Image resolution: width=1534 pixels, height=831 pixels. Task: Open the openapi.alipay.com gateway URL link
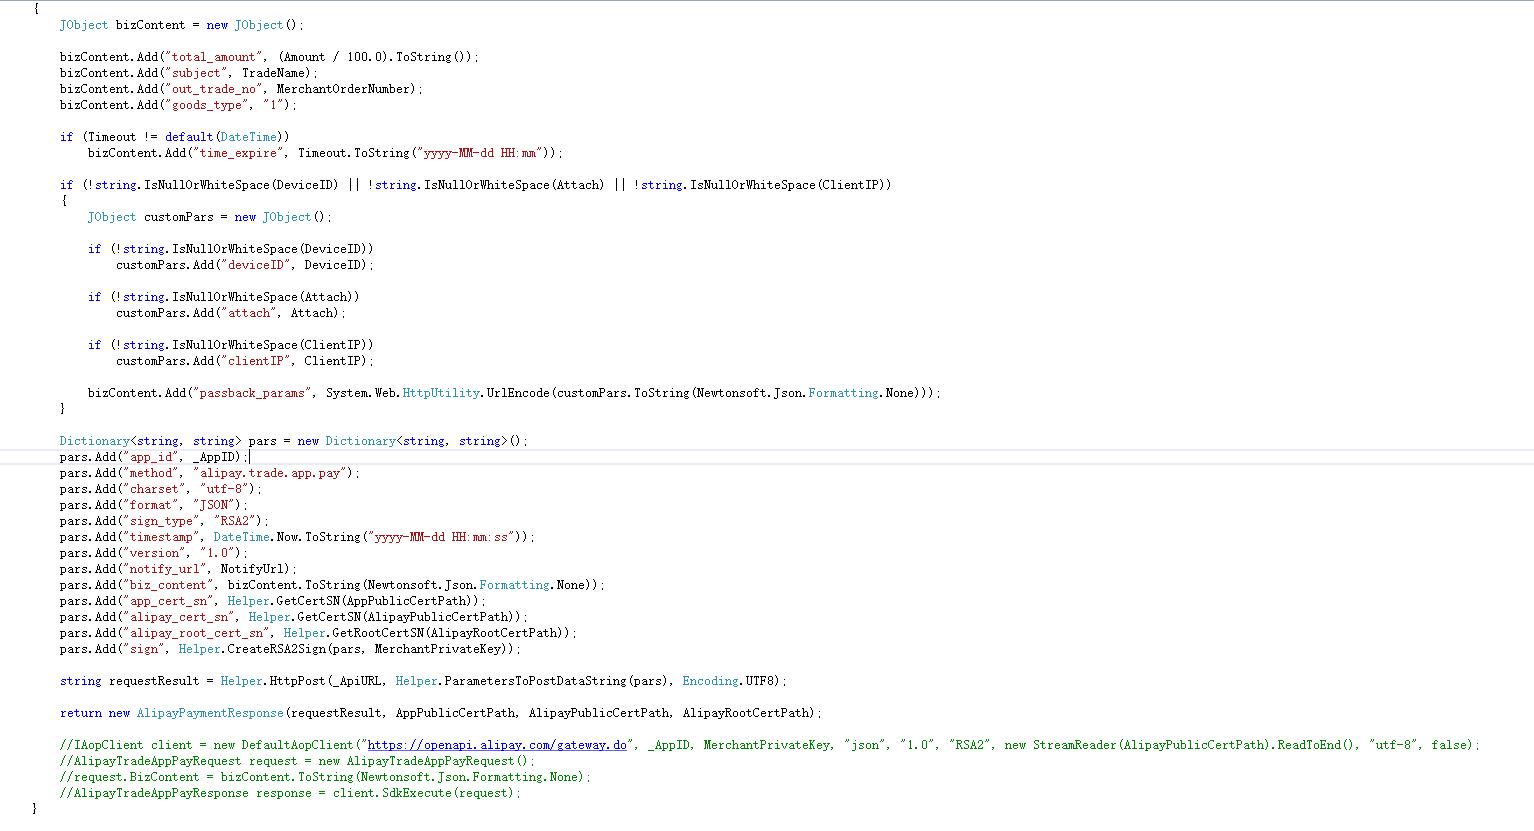click(x=497, y=745)
